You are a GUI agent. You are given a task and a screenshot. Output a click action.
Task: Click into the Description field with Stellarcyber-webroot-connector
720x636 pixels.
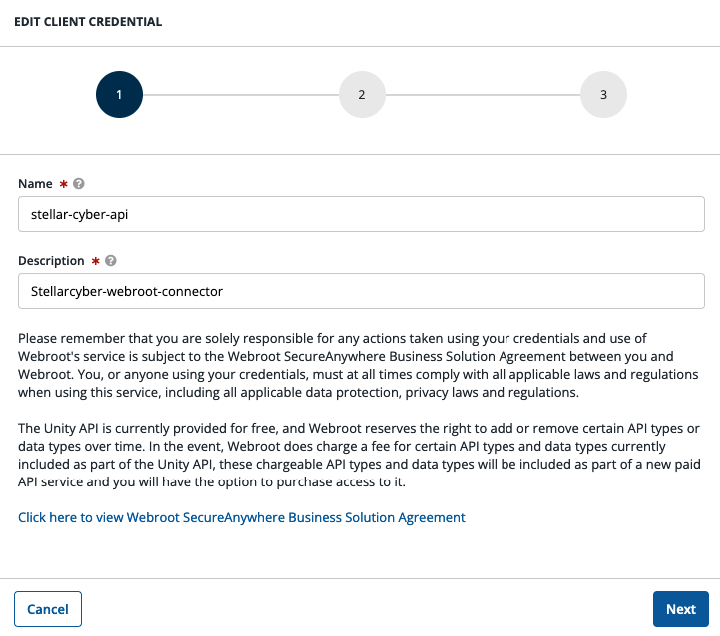(361, 291)
